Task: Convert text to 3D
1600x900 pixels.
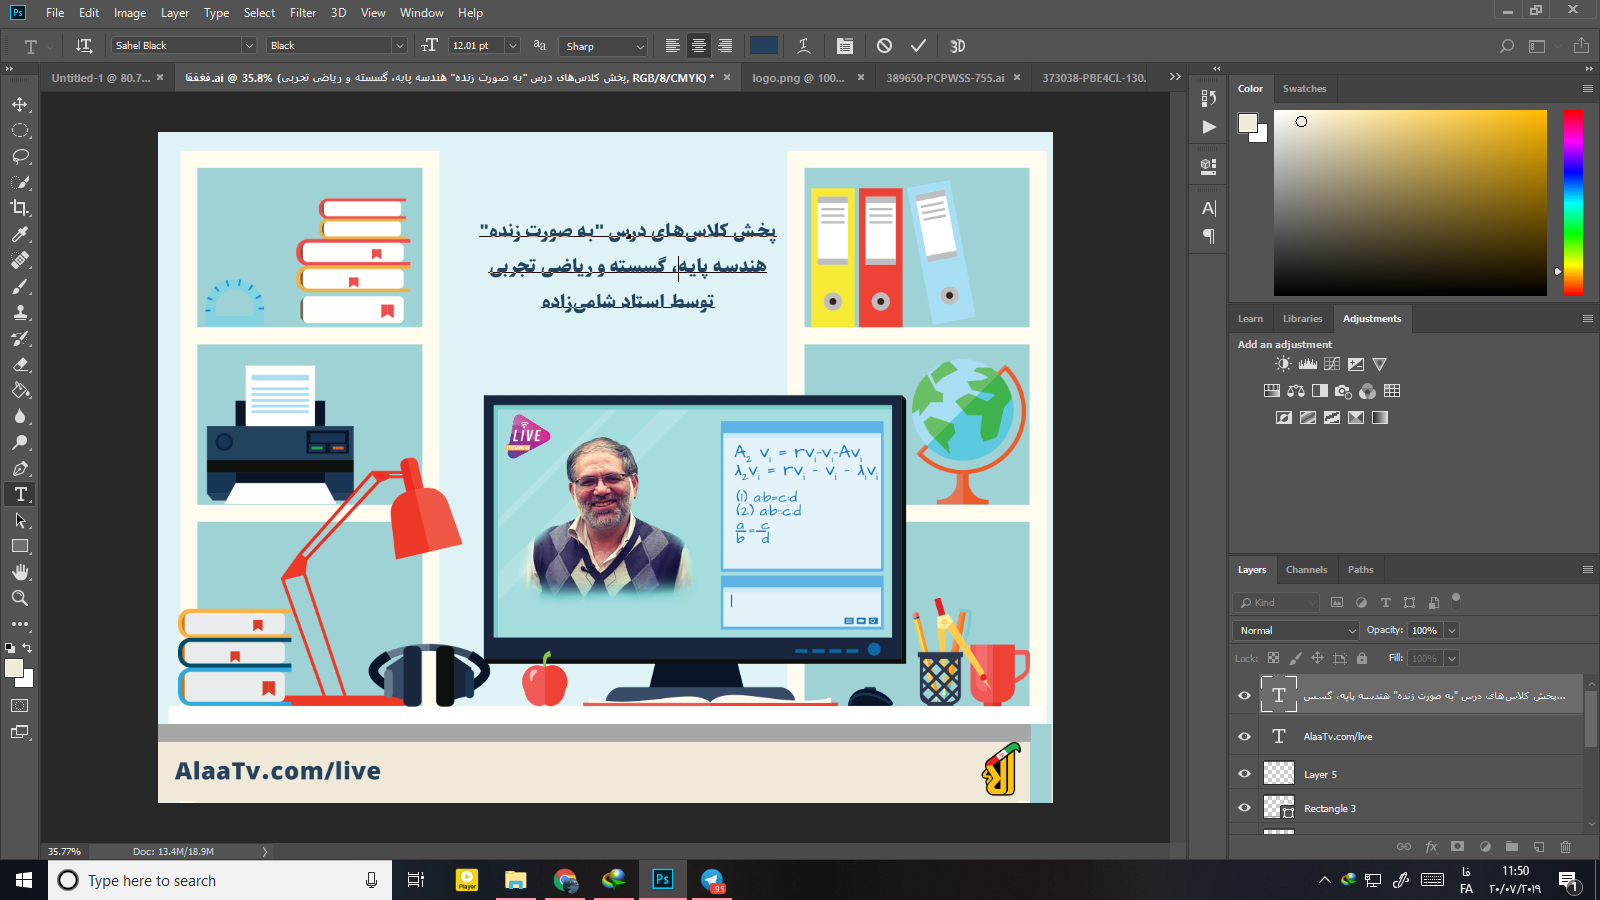Action: tap(957, 46)
